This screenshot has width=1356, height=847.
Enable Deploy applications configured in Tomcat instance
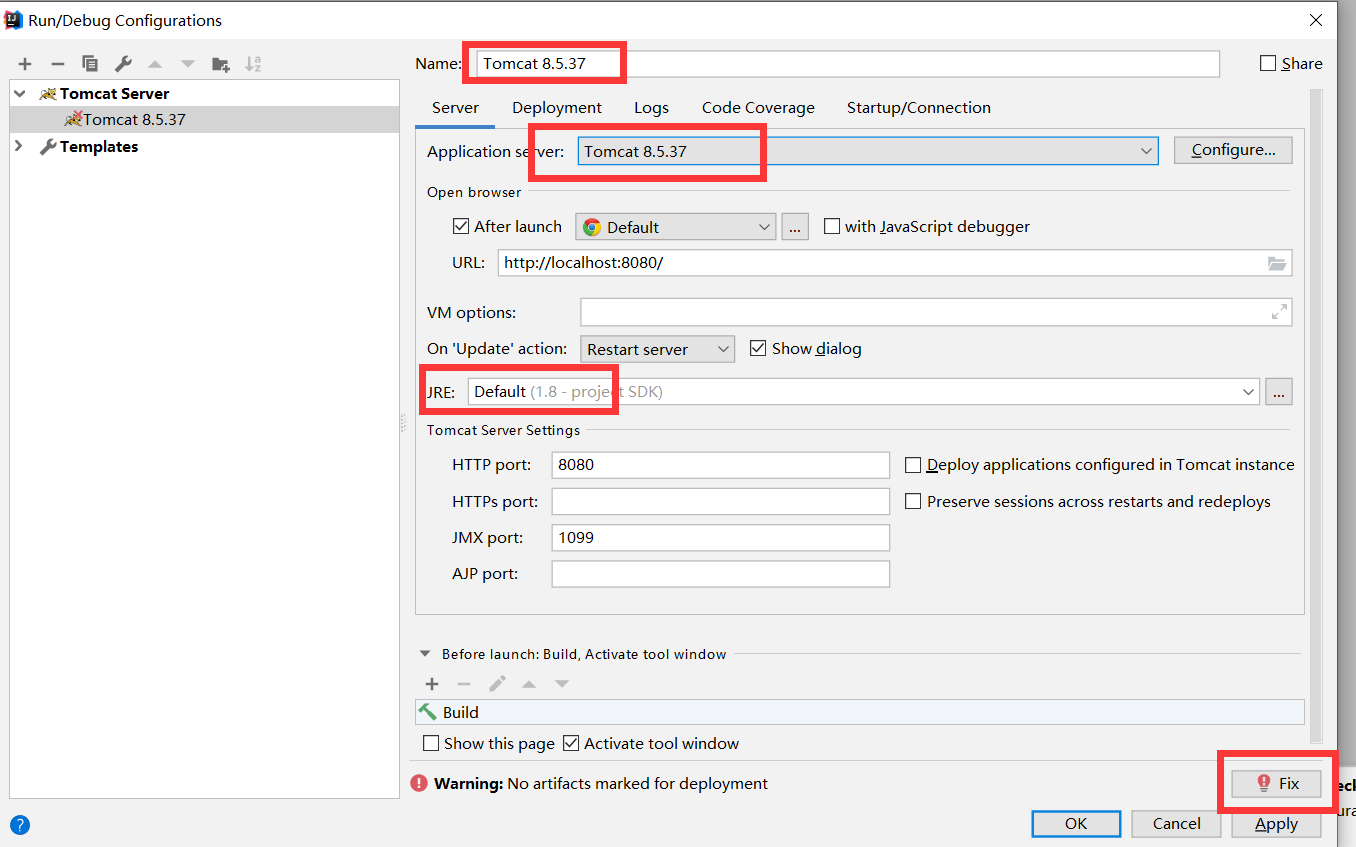click(913, 465)
